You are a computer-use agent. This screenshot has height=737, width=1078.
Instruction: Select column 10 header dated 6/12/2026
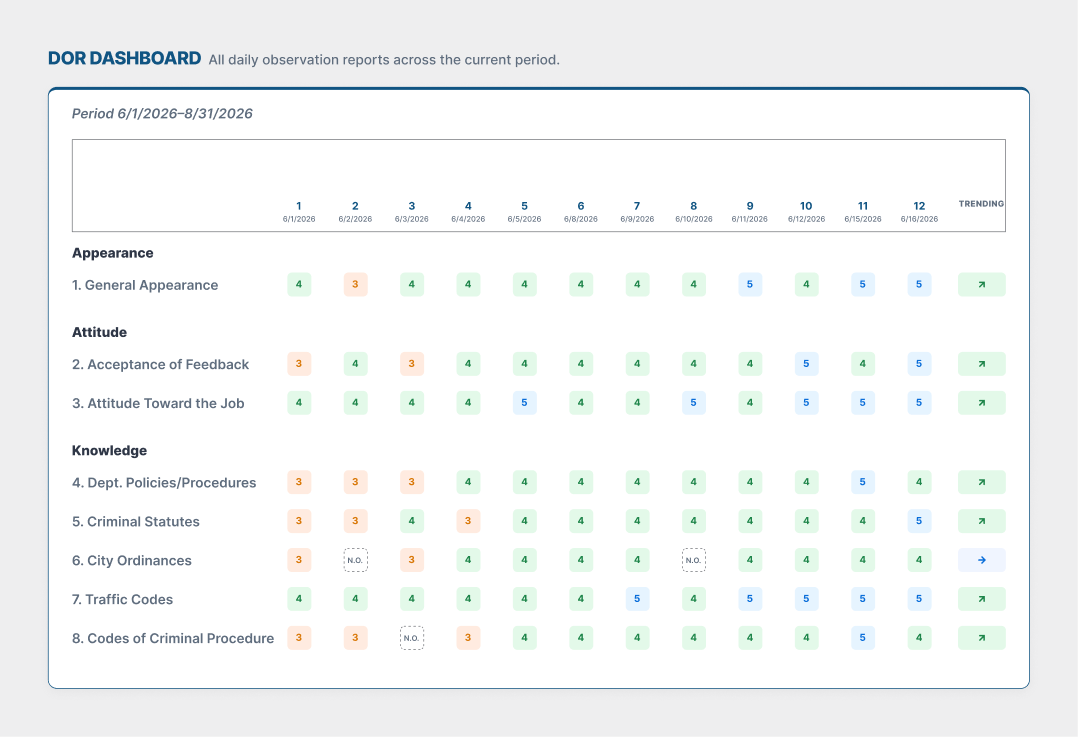coord(806,212)
